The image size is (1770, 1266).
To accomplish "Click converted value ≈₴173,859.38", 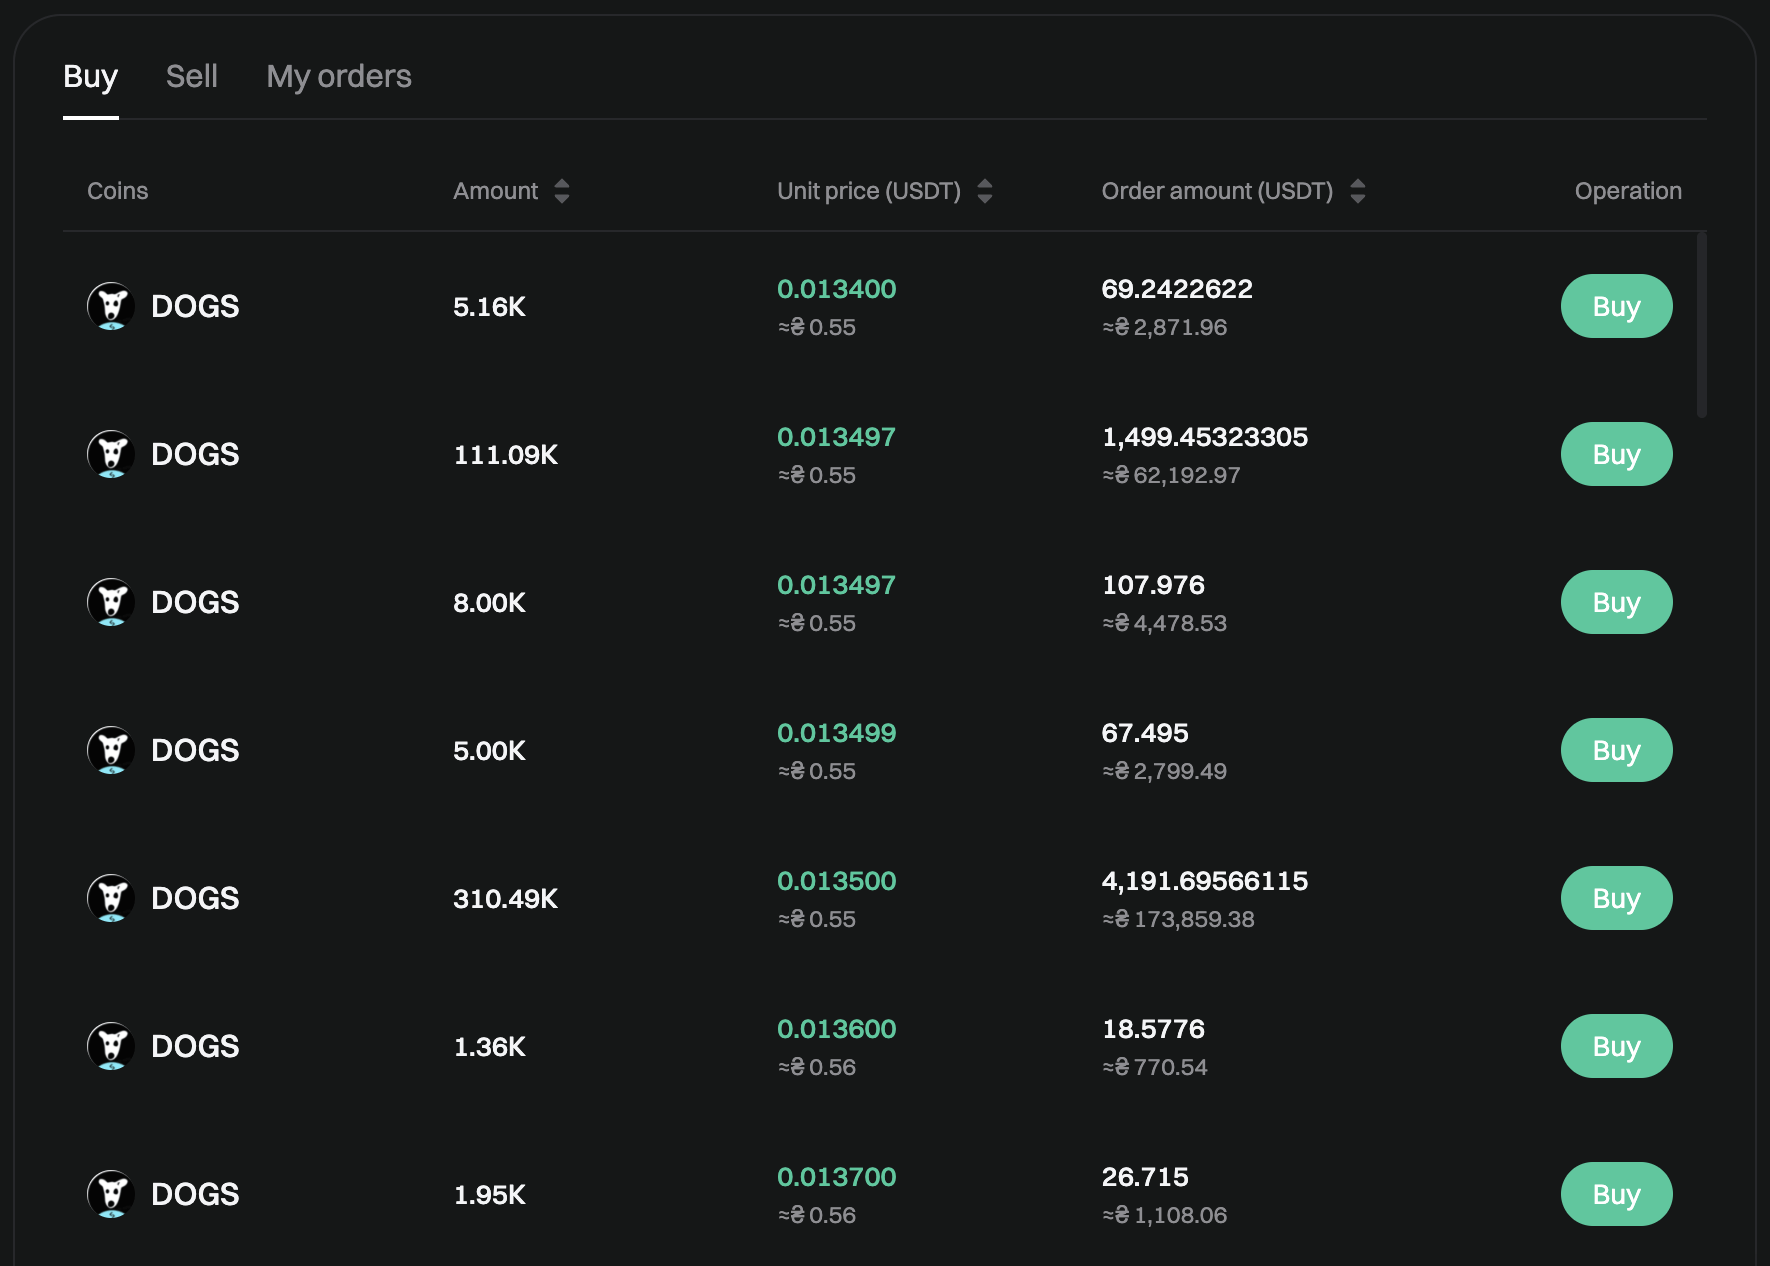I will click(x=1178, y=919).
